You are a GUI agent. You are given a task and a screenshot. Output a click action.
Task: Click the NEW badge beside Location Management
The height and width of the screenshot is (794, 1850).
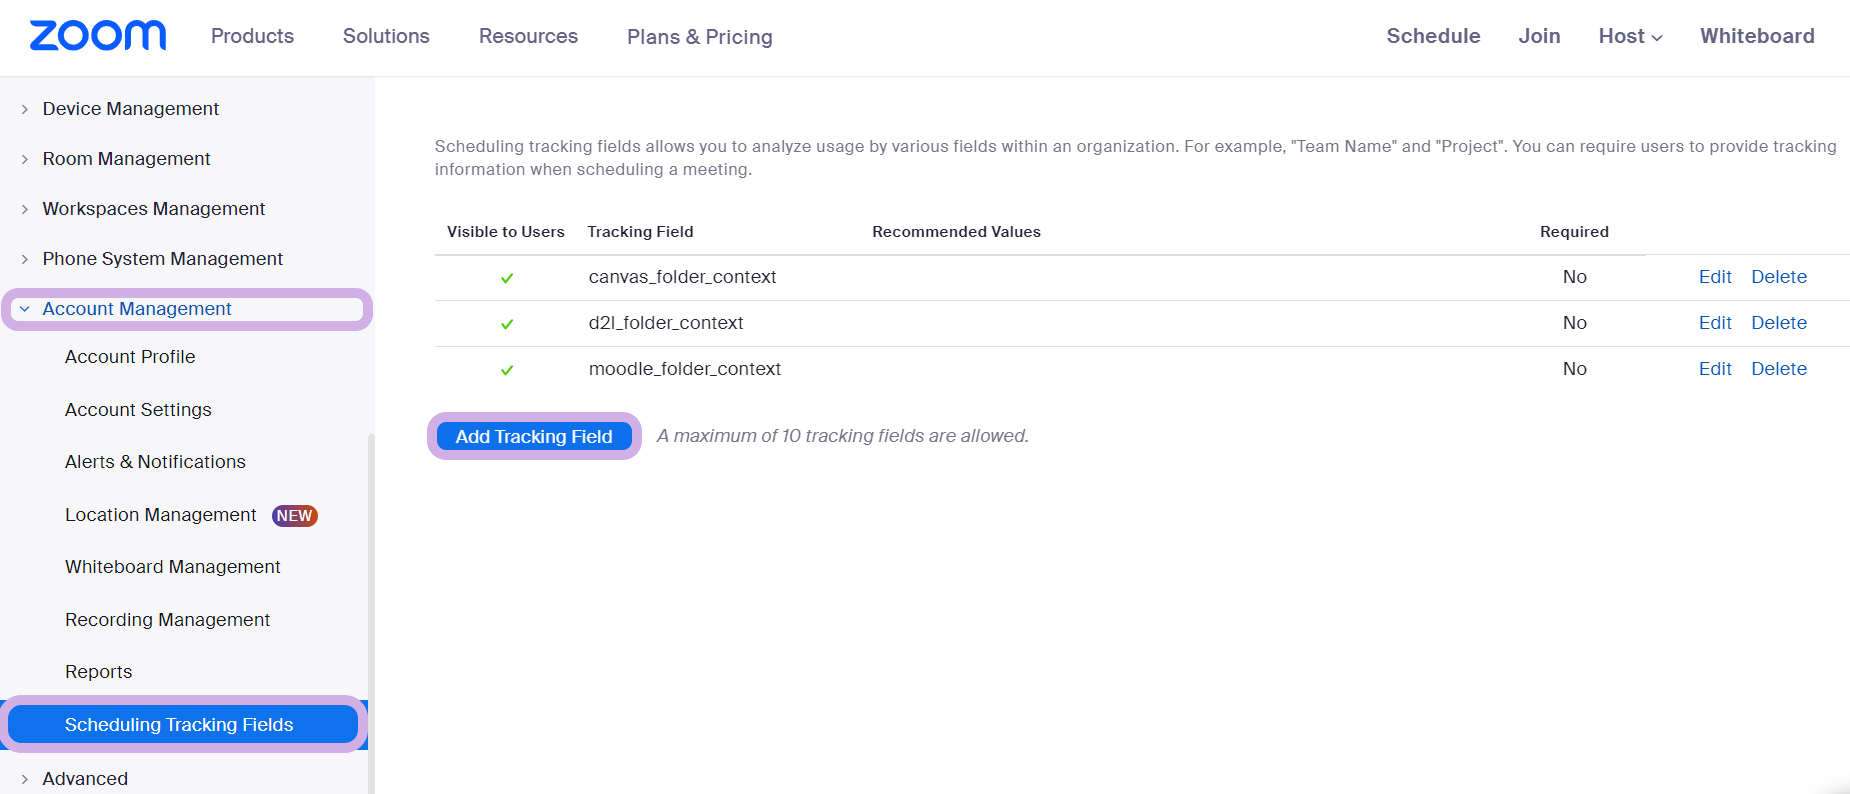click(x=294, y=516)
